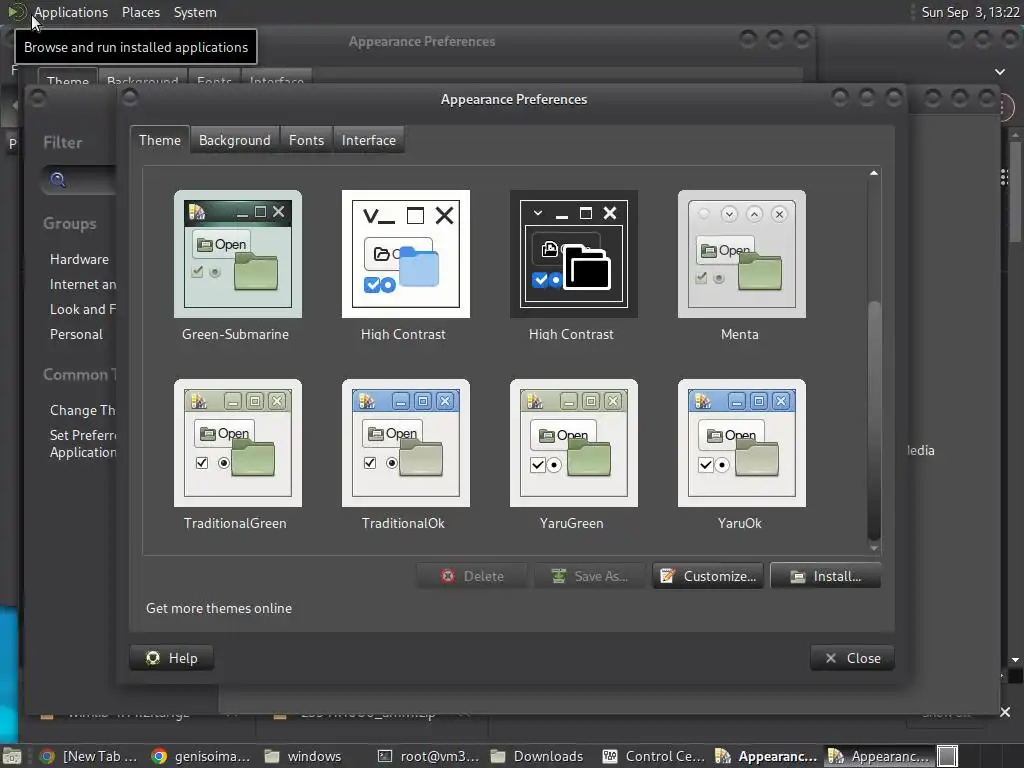1024x768 pixels.
Task: Click Set Preferred Applications task link
Action: point(83,443)
